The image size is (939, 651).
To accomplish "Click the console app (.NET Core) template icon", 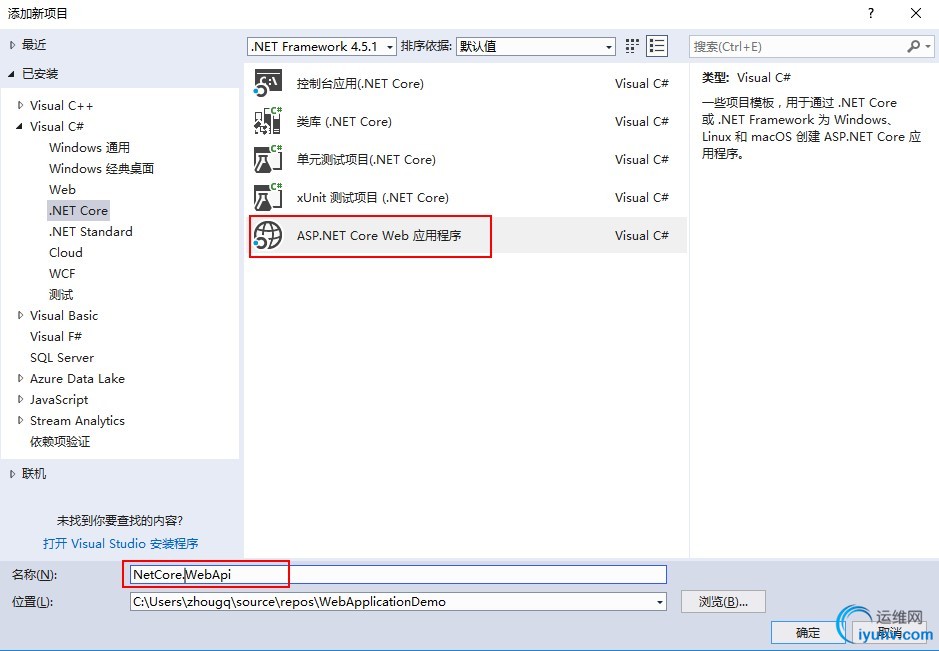I will (268, 83).
